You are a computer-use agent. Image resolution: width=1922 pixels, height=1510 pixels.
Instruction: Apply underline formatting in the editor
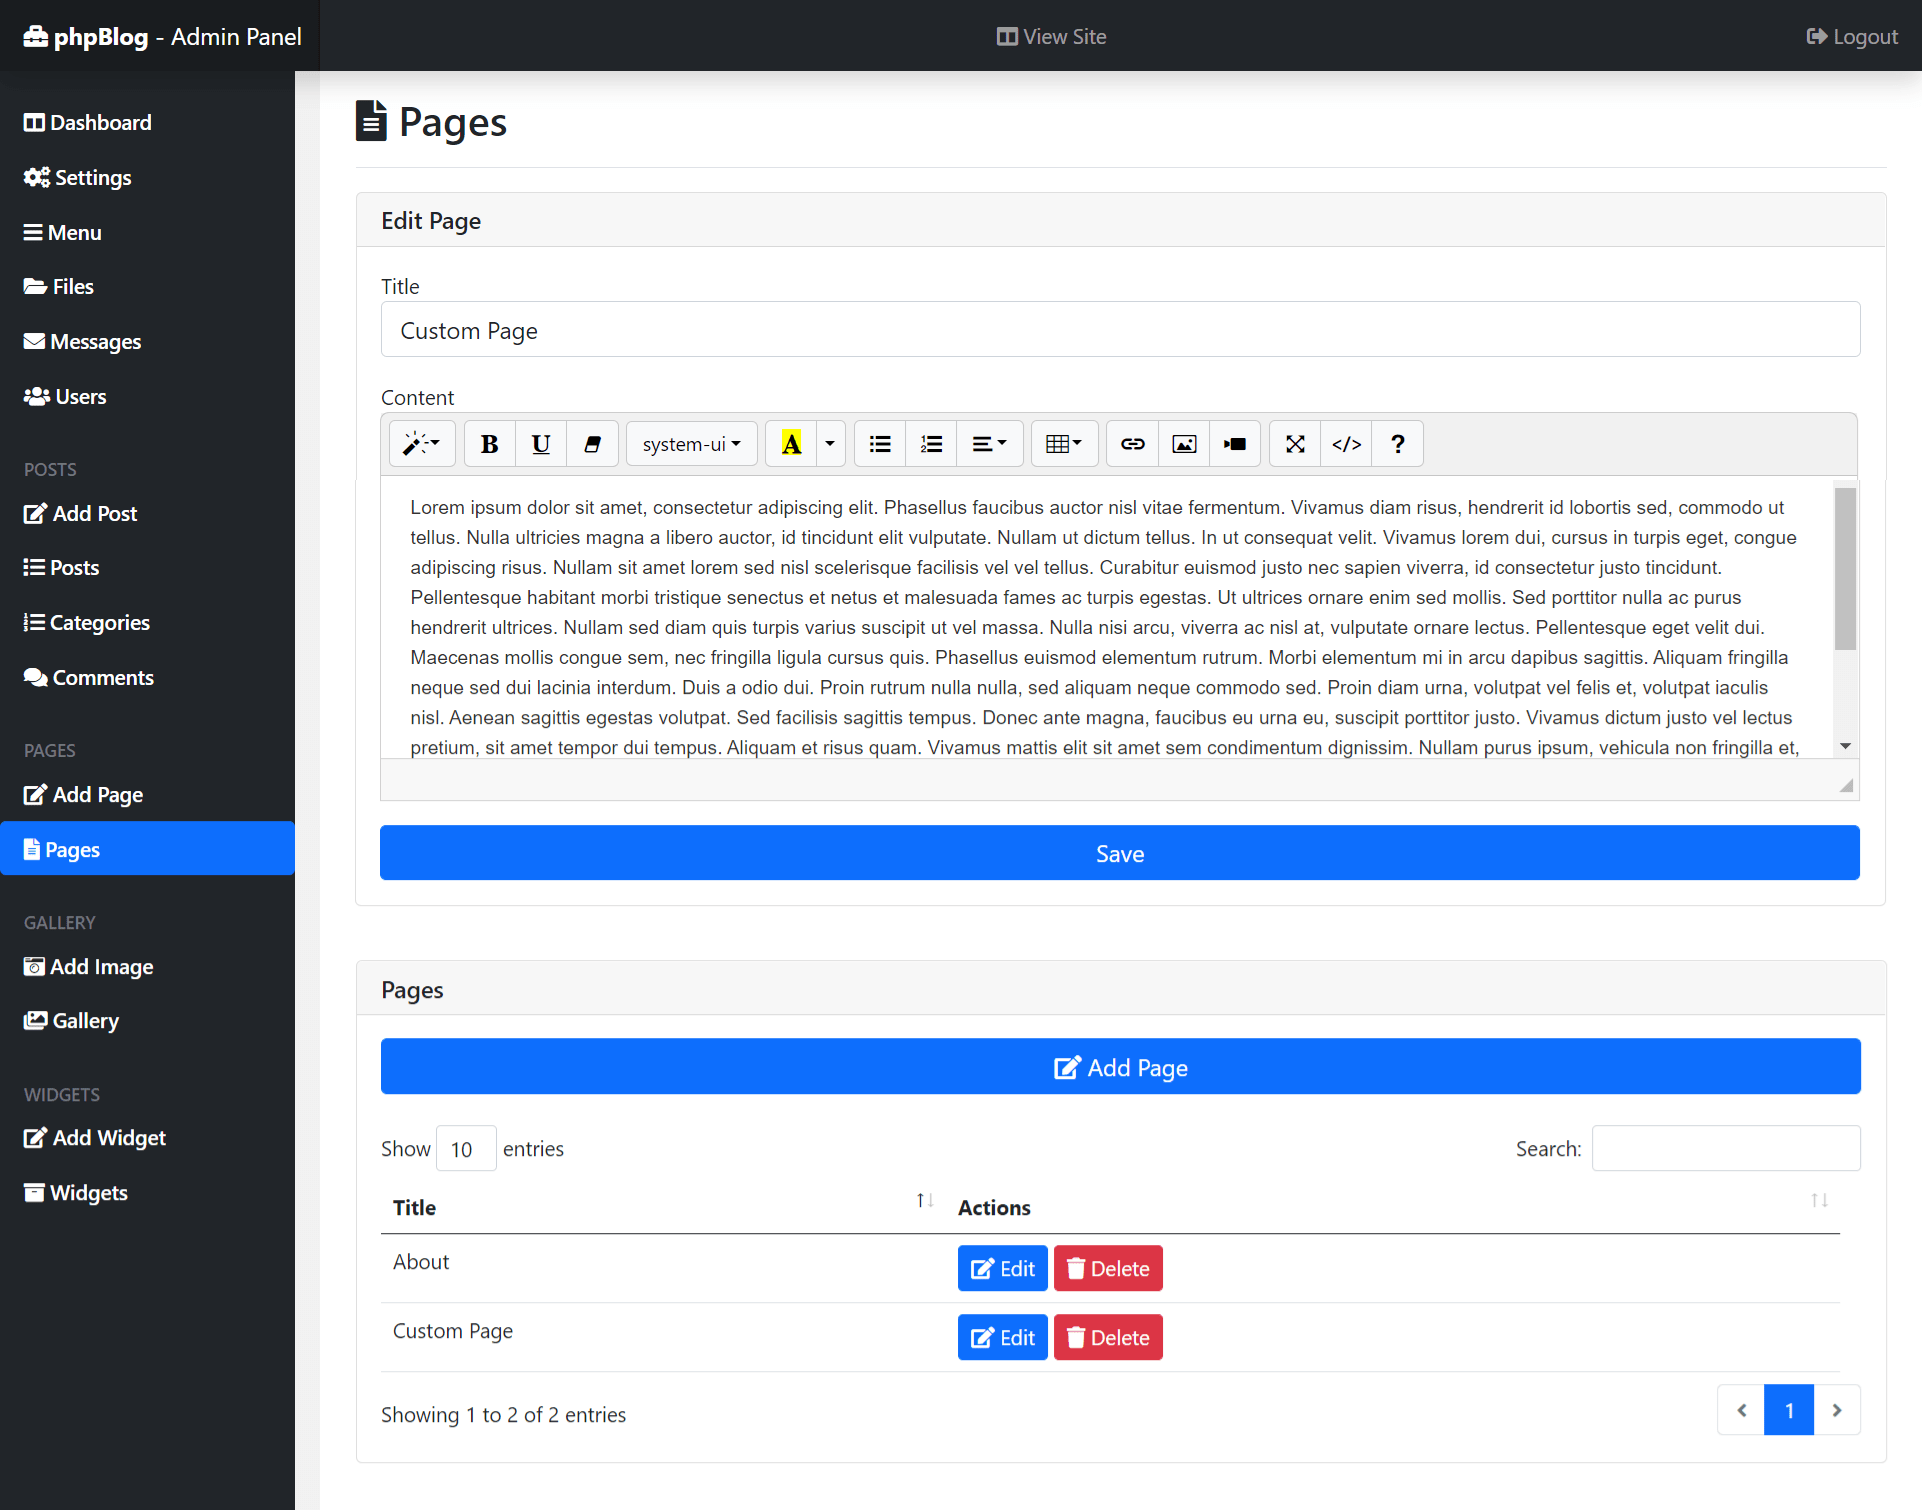point(540,443)
